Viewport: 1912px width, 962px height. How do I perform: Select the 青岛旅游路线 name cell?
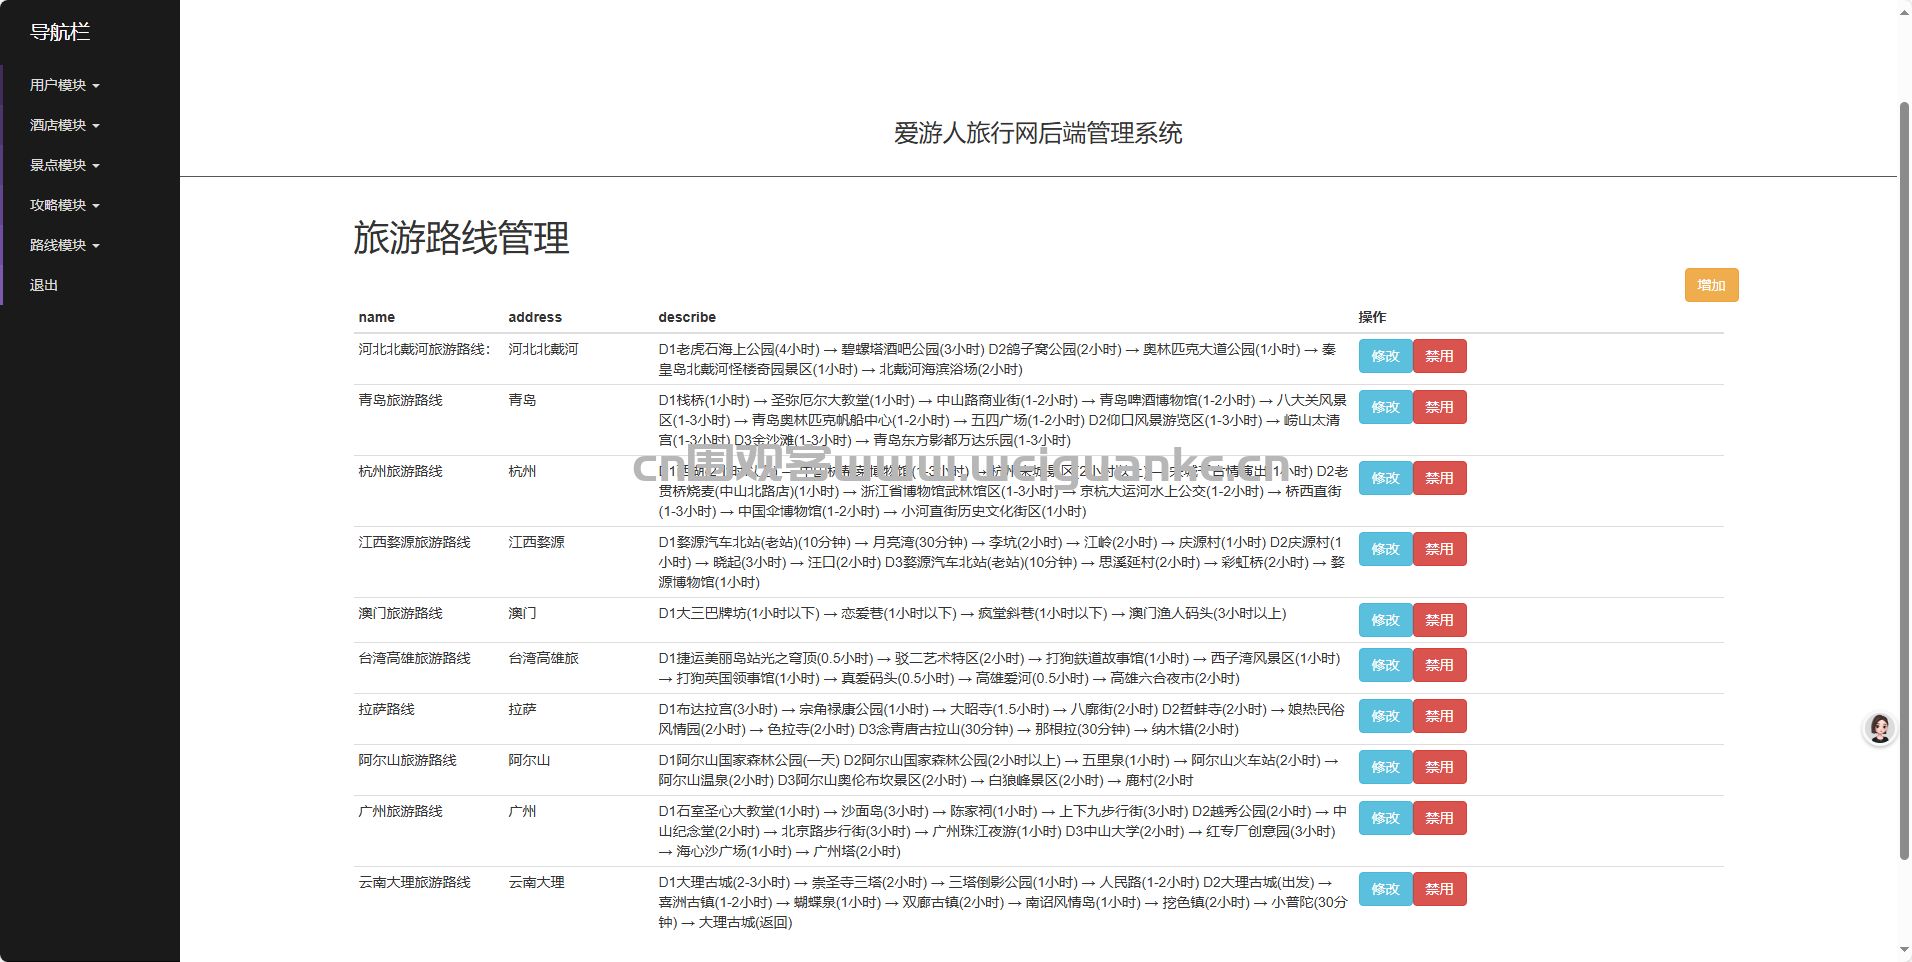(400, 400)
